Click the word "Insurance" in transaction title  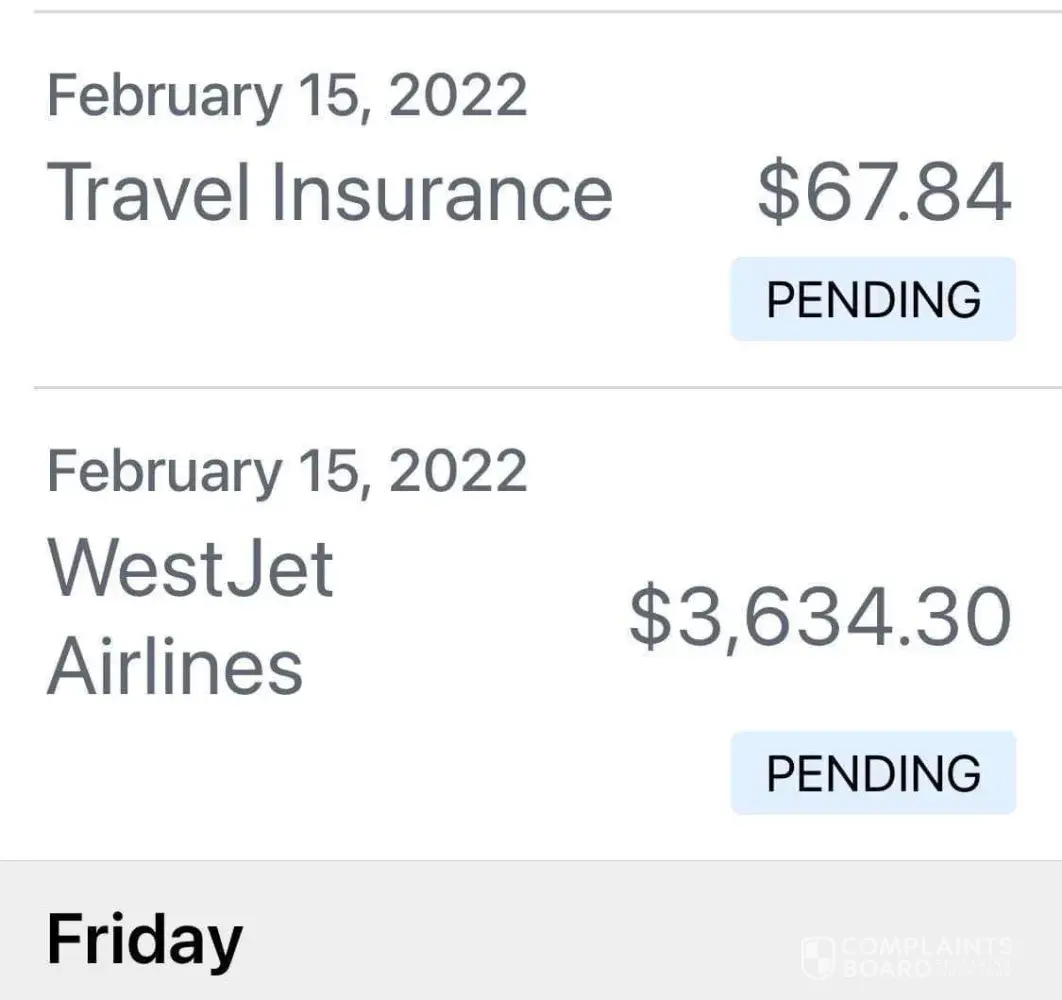tap(441, 192)
